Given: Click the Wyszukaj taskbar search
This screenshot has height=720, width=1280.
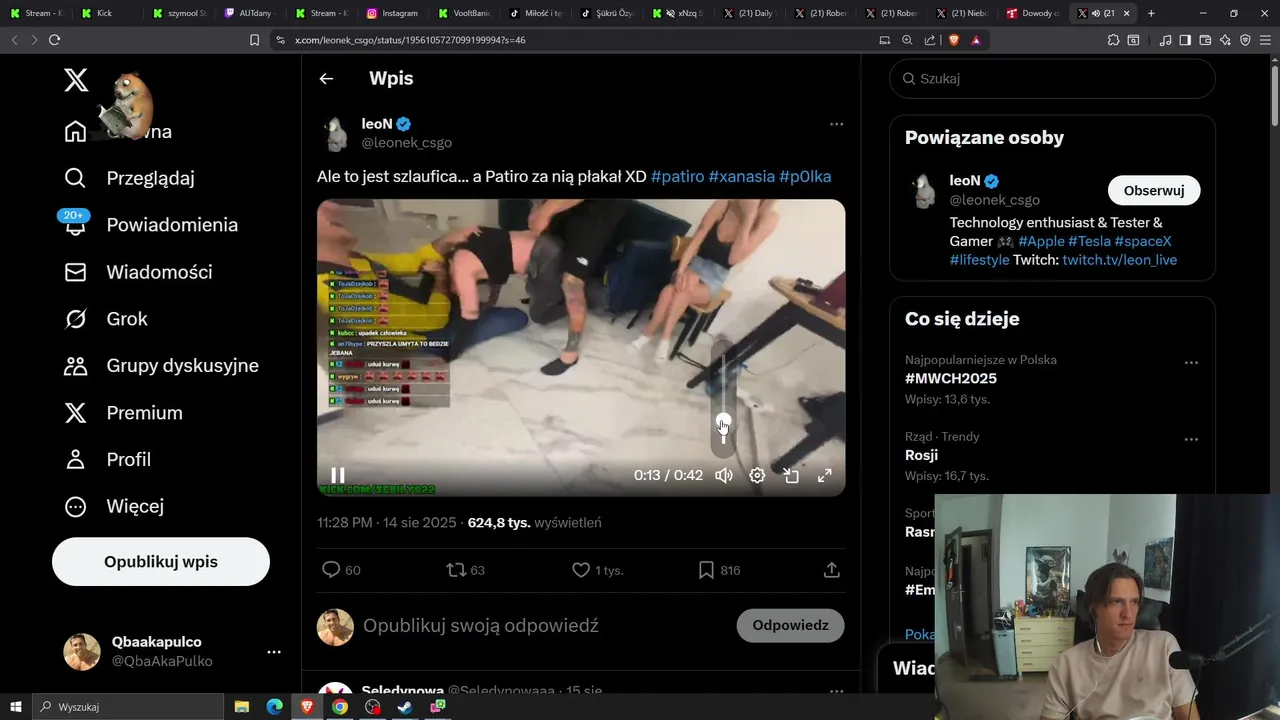Looking at the screenshot, I should [x=128, y=707].
